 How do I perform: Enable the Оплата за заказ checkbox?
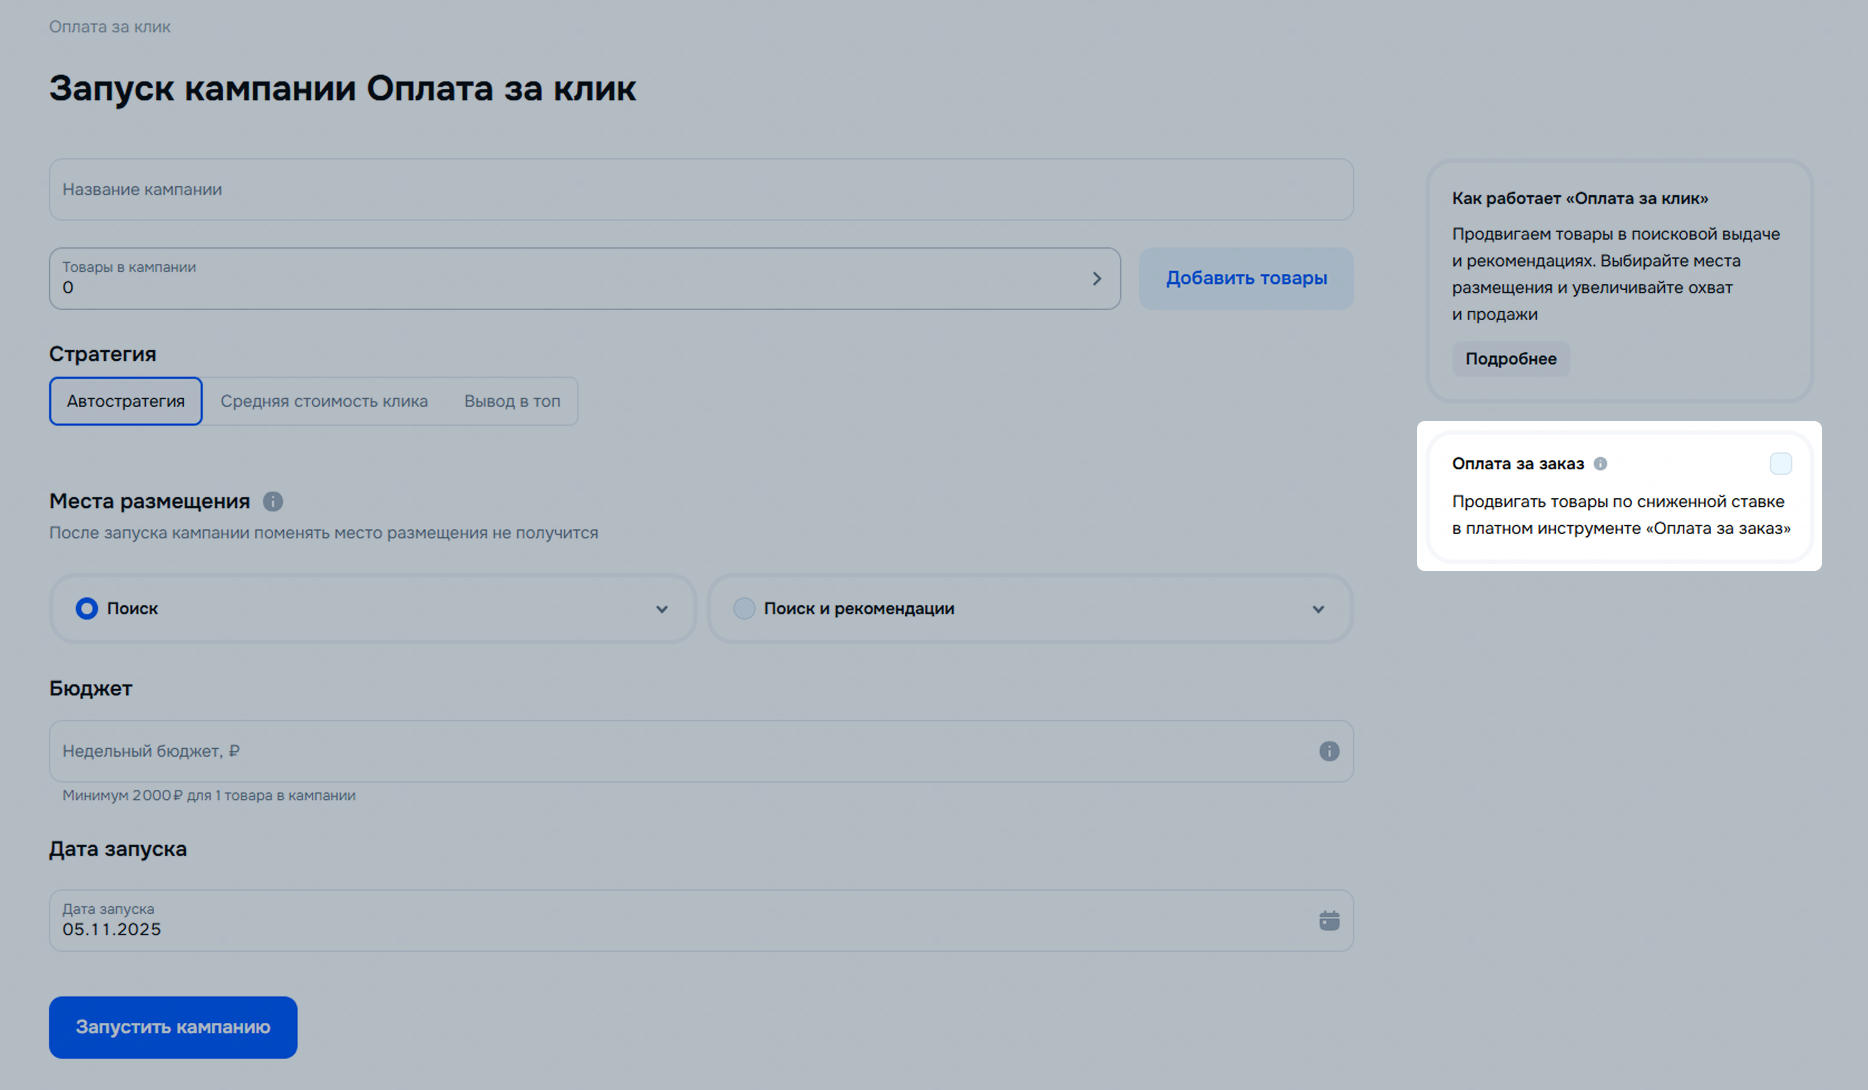click(x=1780, y=464)
